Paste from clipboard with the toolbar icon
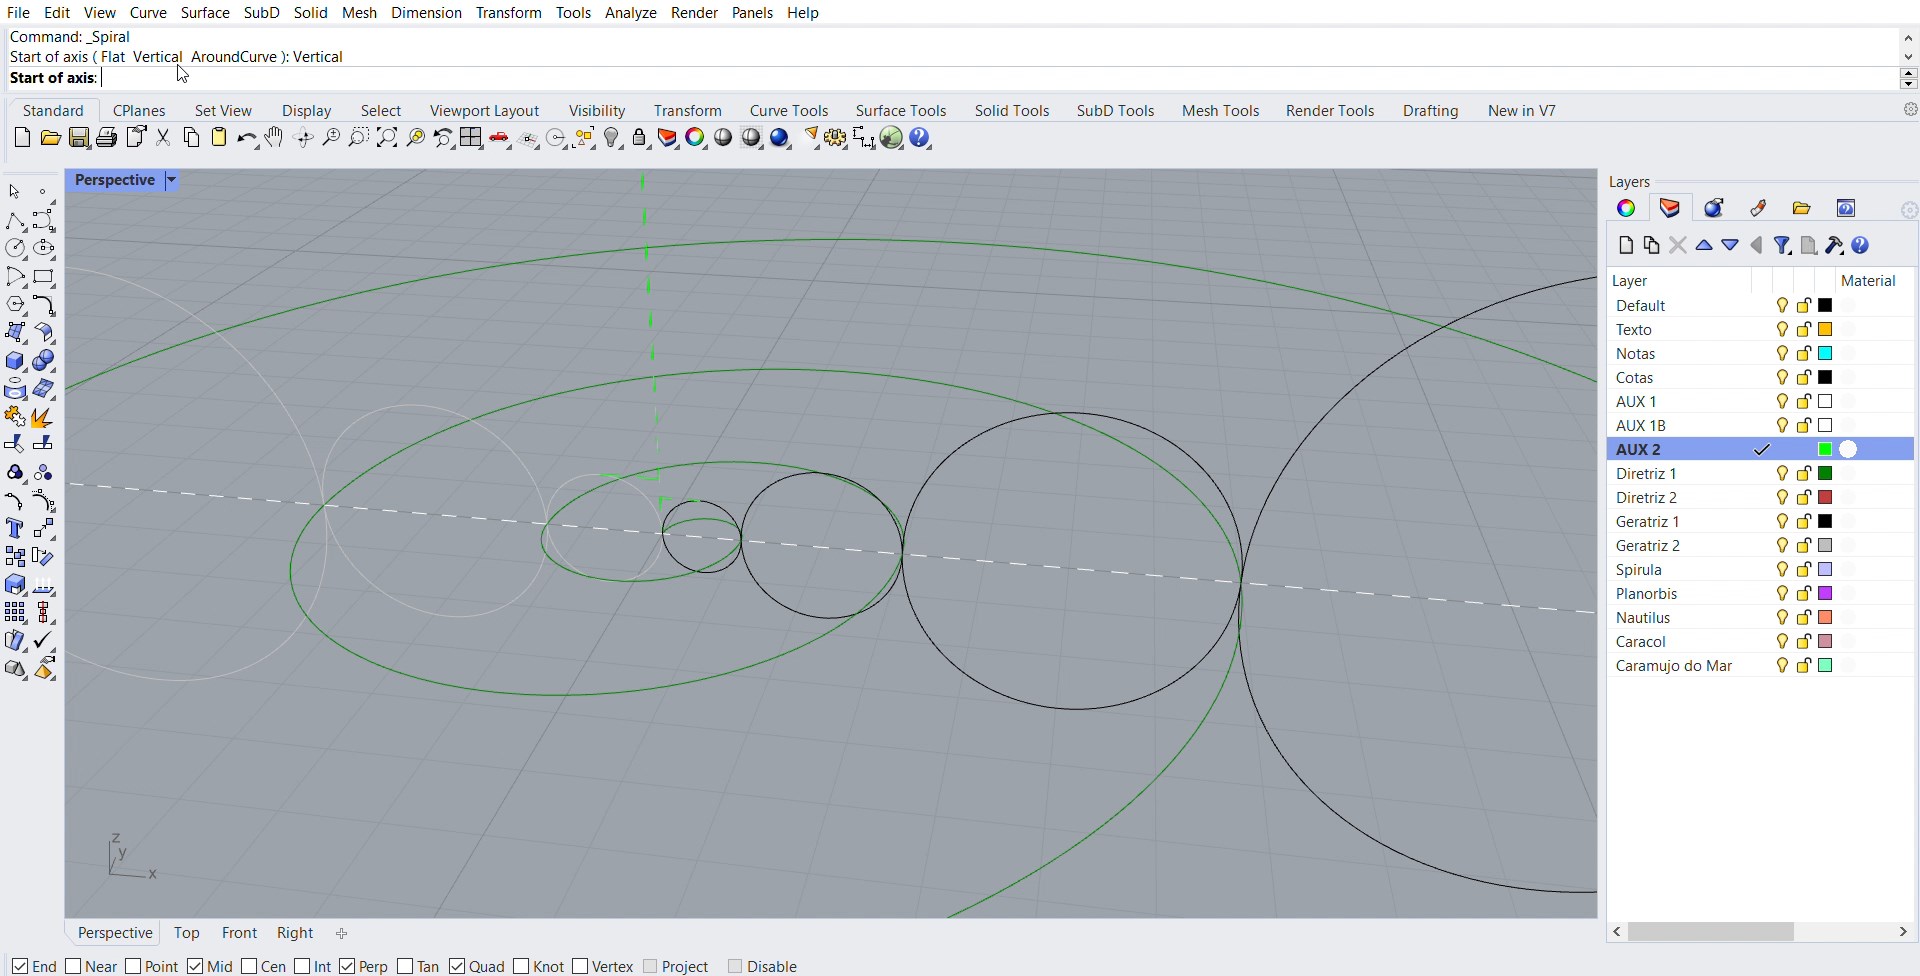 click(x=219, y=138)
